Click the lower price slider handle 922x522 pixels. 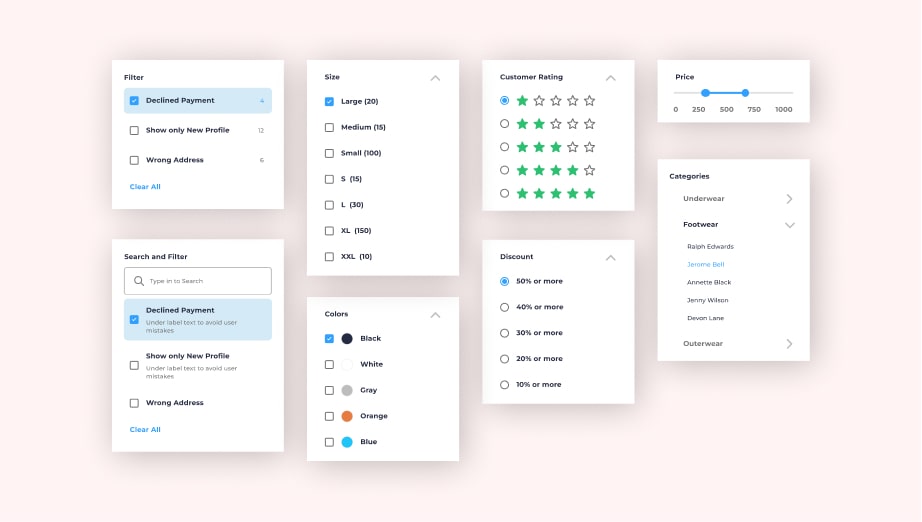[x=705, y=93]
